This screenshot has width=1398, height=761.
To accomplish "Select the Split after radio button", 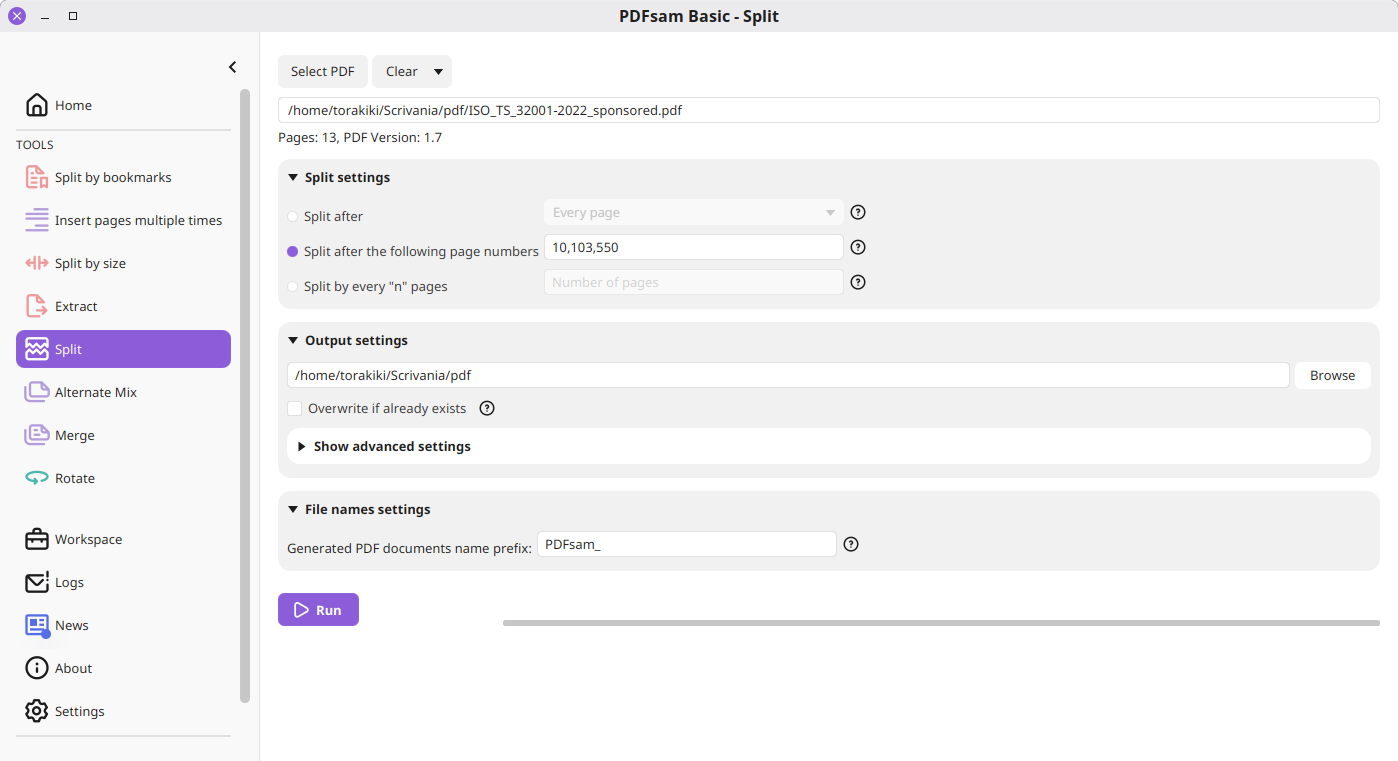I will pos(293,216).
